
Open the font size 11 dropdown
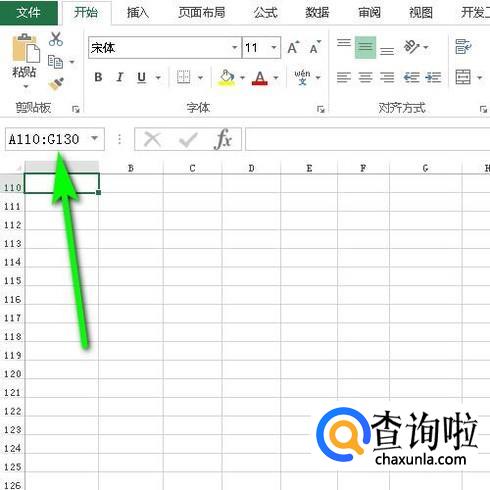pyautogui.click(x=274, y=47)
